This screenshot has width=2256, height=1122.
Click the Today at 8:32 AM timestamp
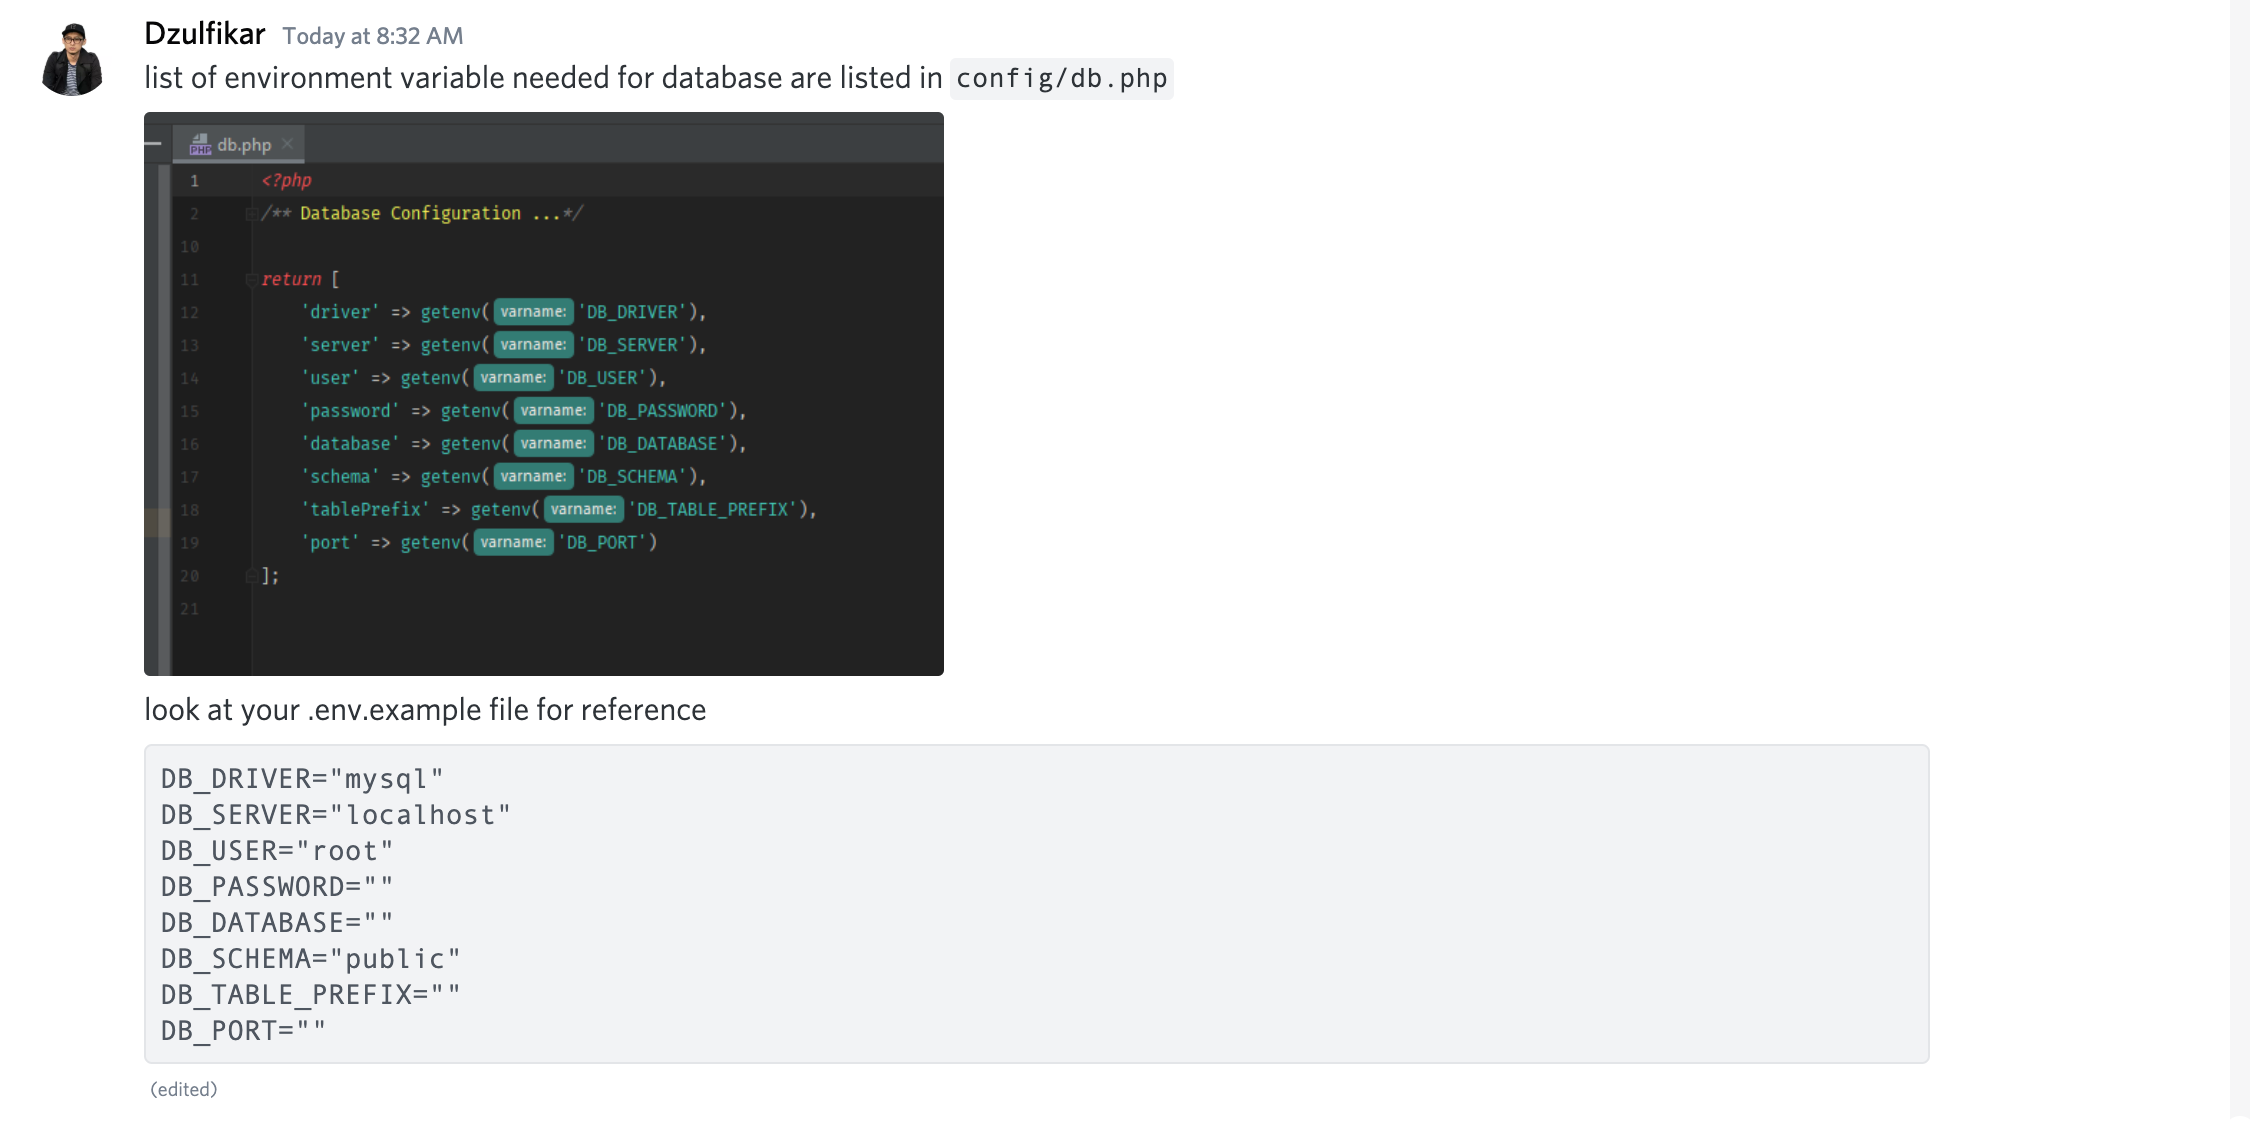[372, 36]
